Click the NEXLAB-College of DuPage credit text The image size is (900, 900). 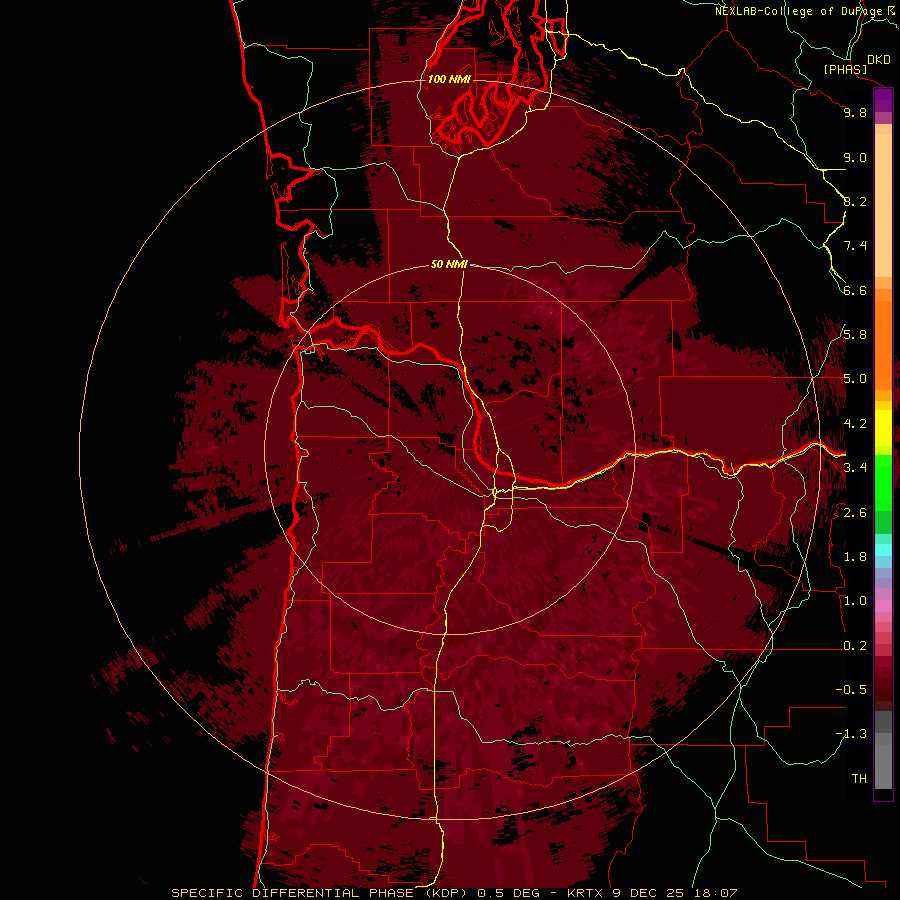point(800,11)
